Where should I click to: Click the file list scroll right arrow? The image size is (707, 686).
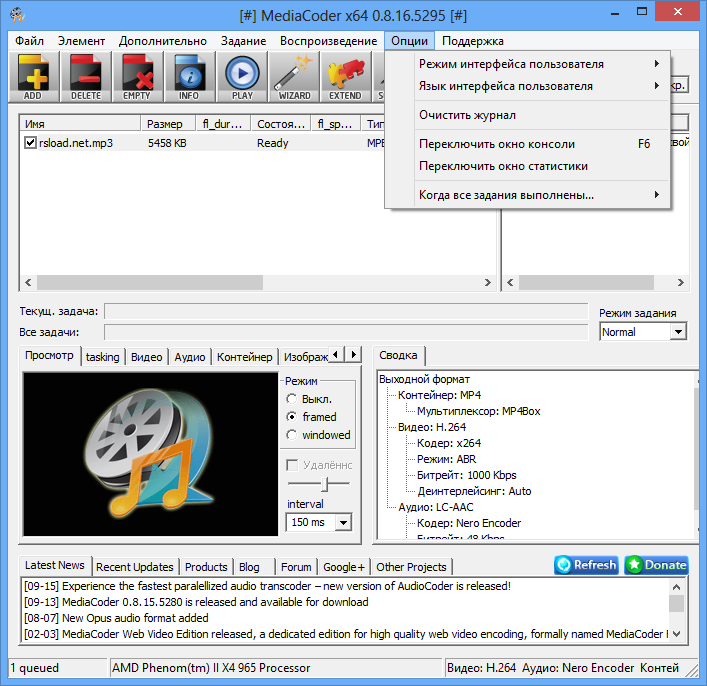point(487,282)
